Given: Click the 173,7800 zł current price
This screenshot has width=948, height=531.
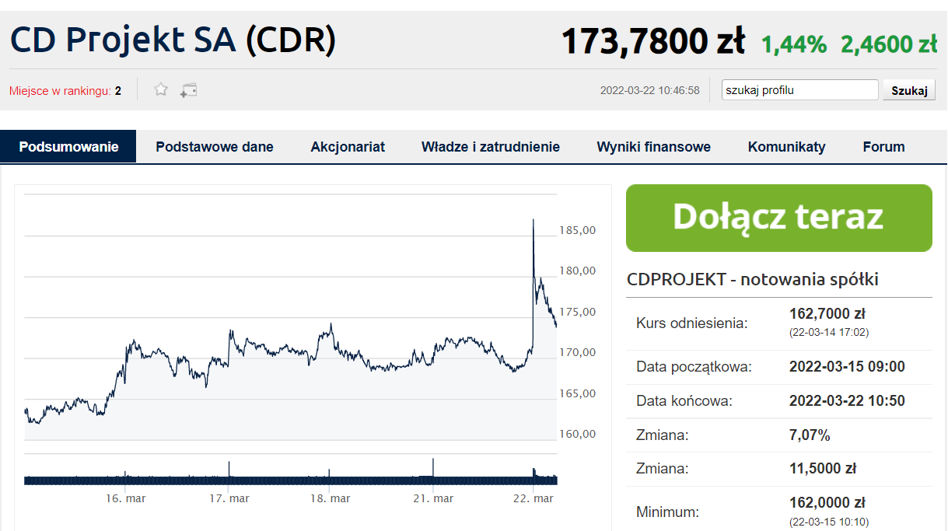Looking at the screenshot, I should tap(652, 42).
